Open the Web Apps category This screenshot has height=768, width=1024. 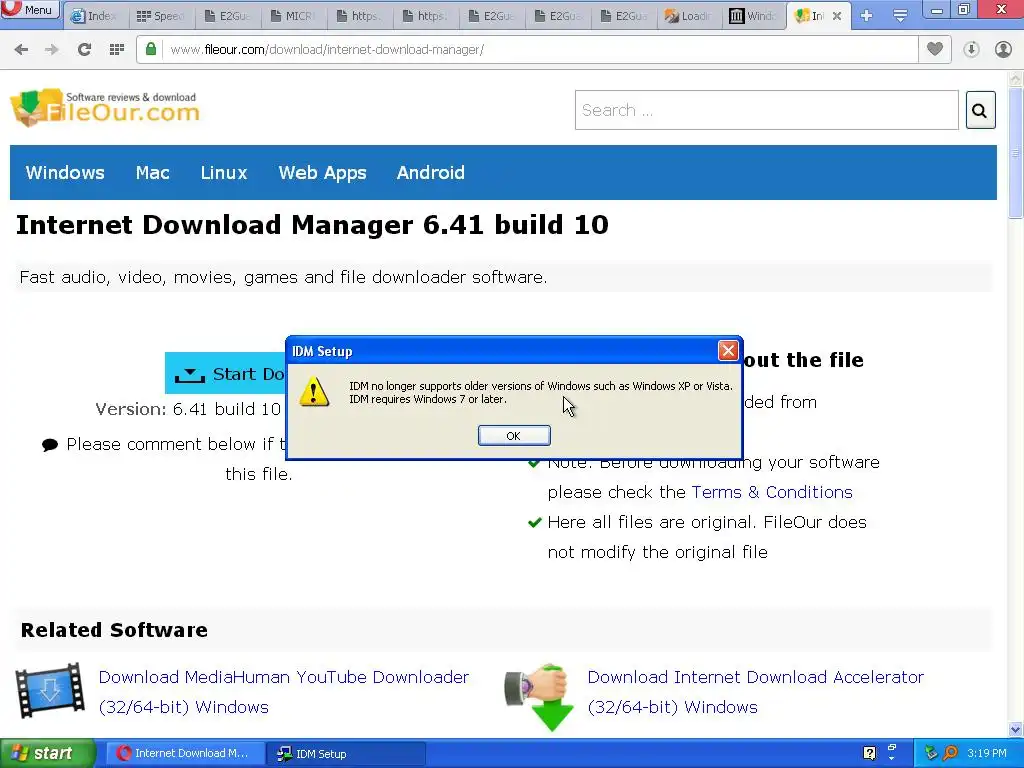[x=323, y=173]
